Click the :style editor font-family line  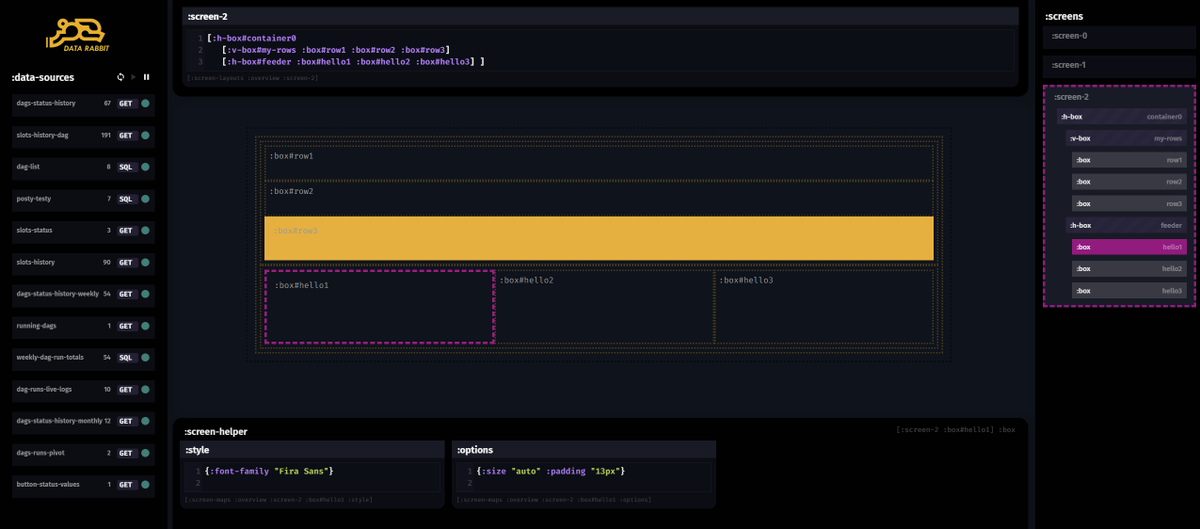coord(268,470)
